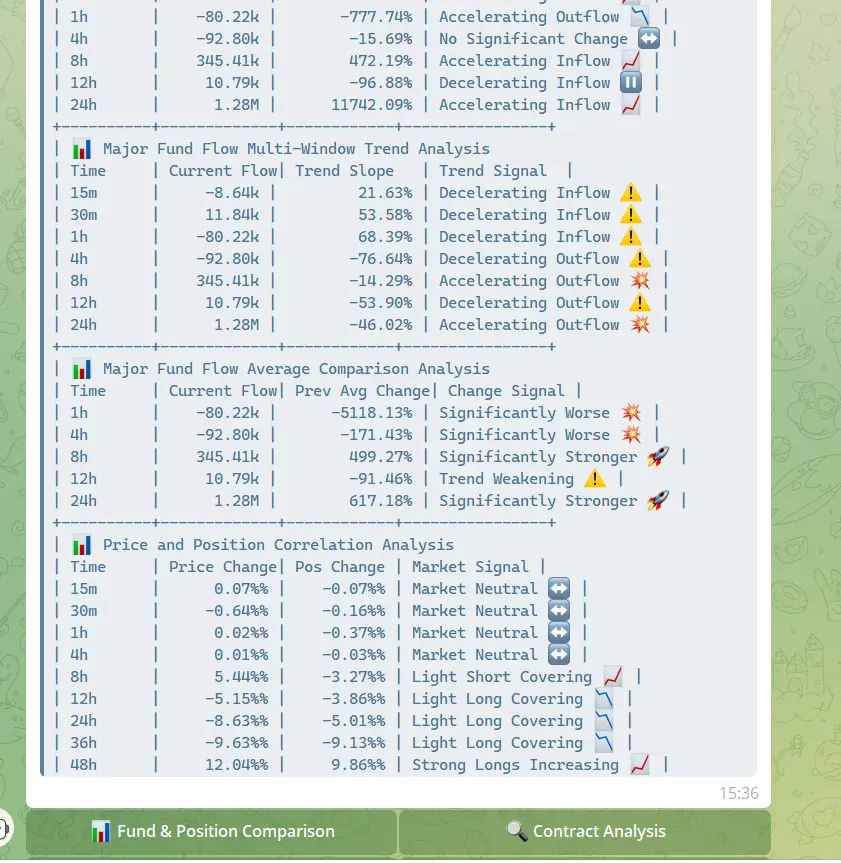Click Light Short Covering signal text
Screen dimensions: 841x863
click(x=502, y=677)
